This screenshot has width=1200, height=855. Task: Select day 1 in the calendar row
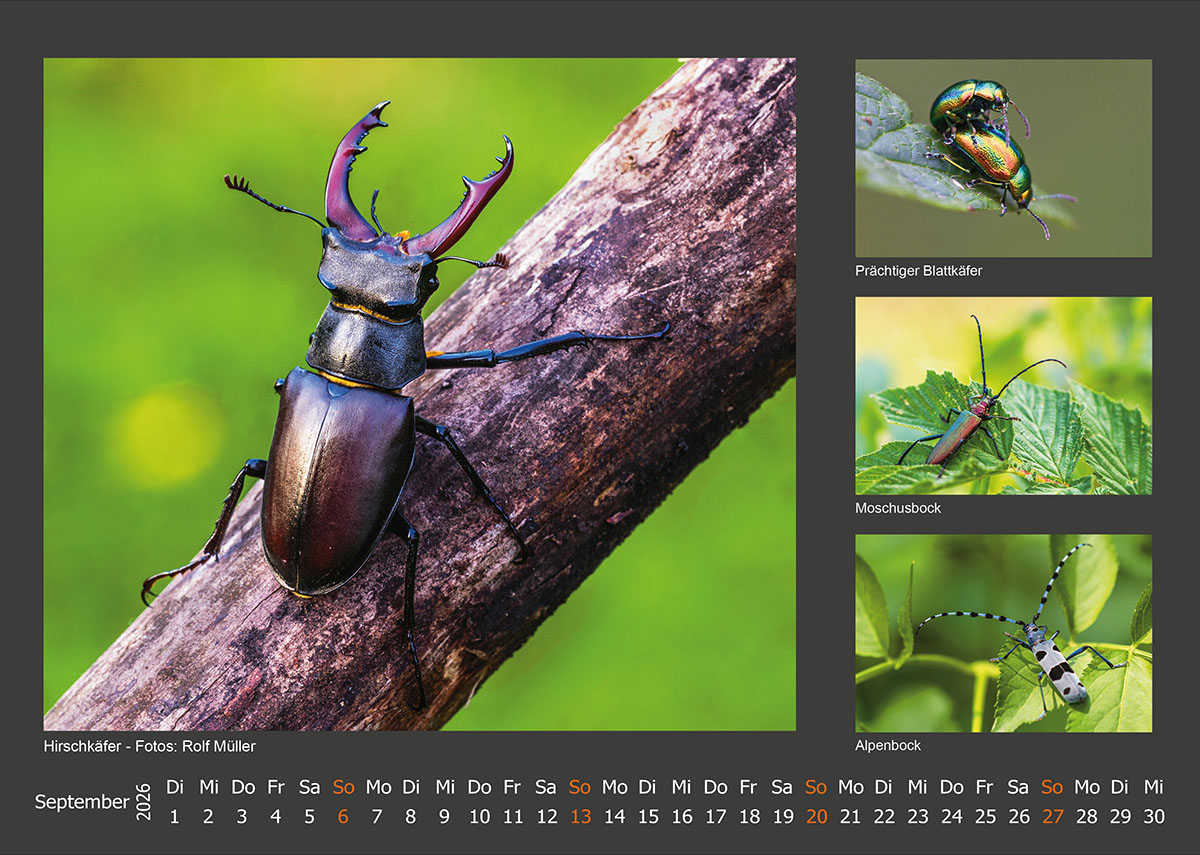(174, 816)
